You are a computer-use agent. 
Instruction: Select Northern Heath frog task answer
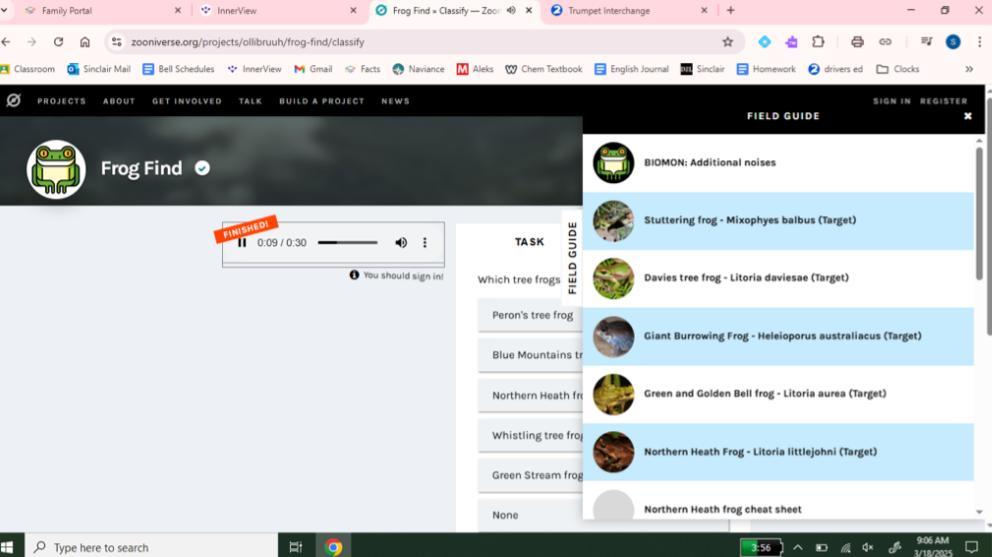(x=530, y=396)
